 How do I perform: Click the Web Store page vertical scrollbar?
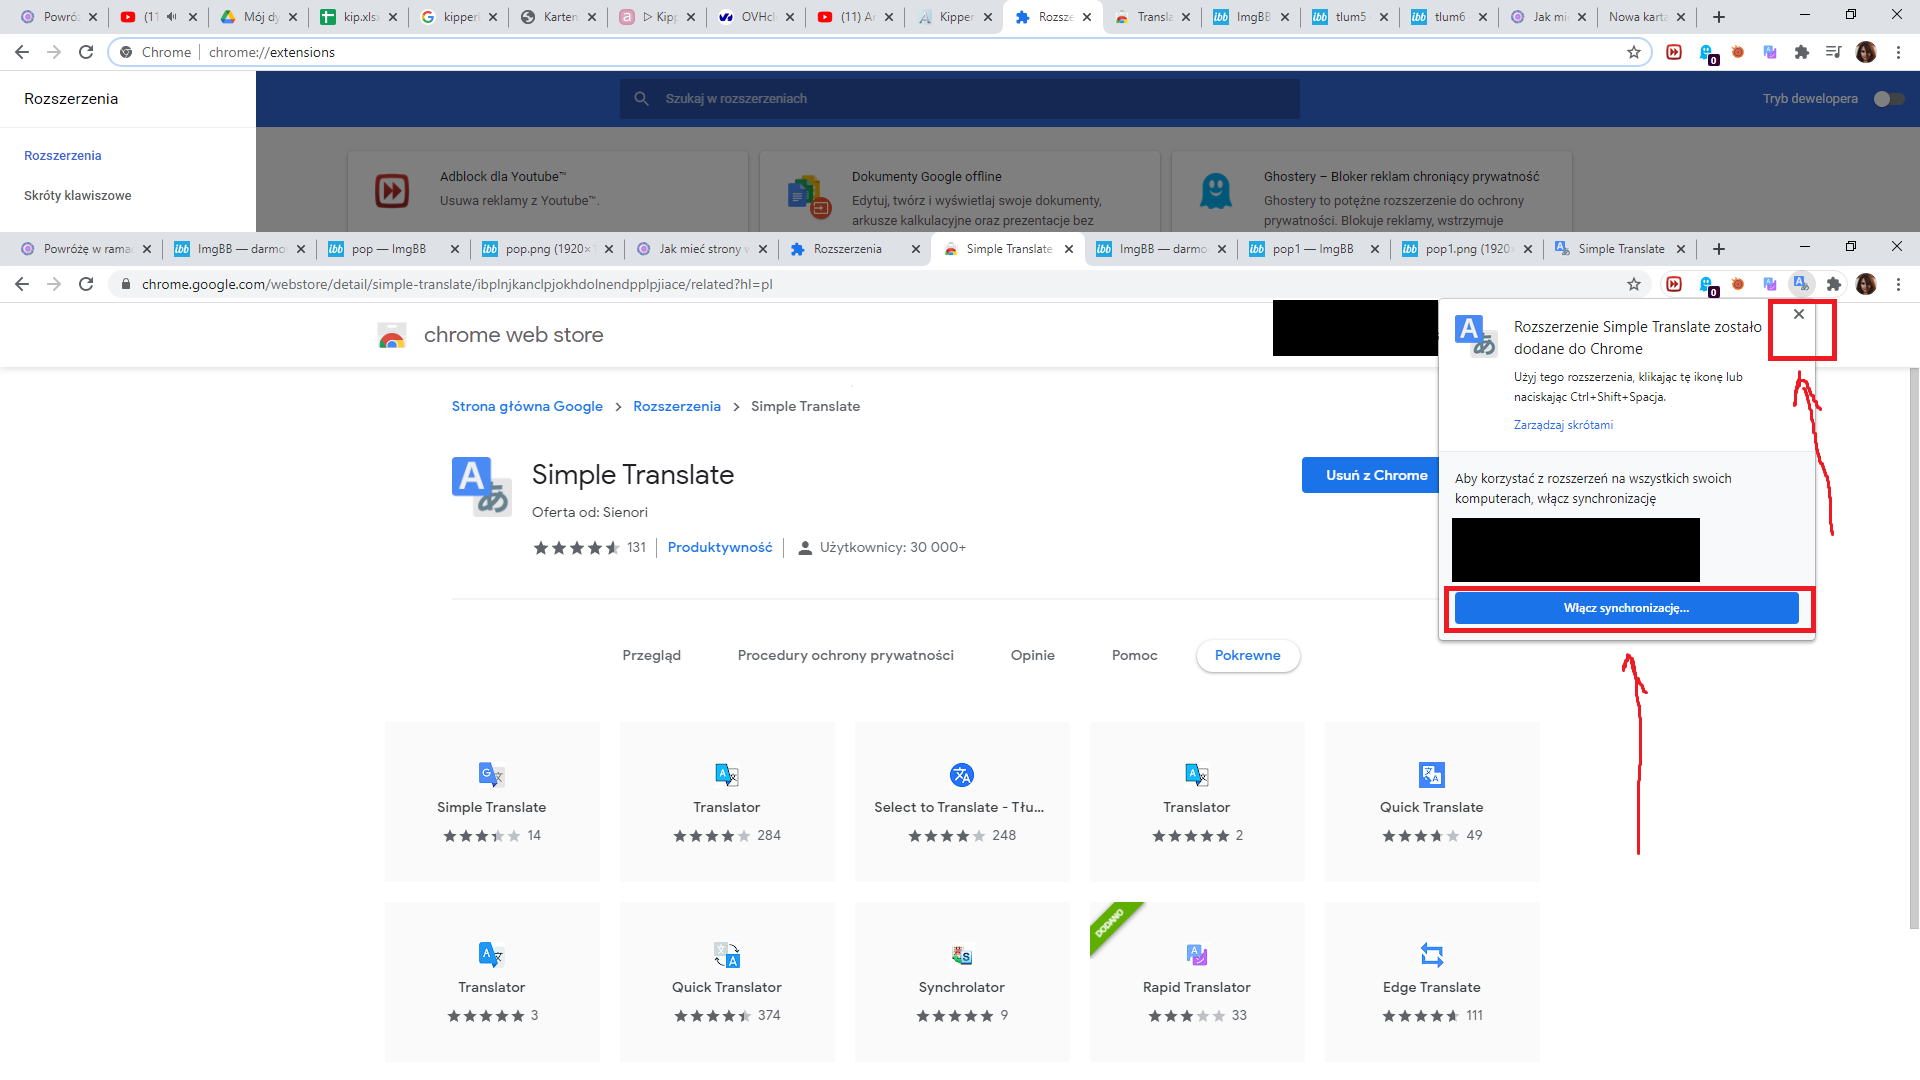(x=1912, y=650)
